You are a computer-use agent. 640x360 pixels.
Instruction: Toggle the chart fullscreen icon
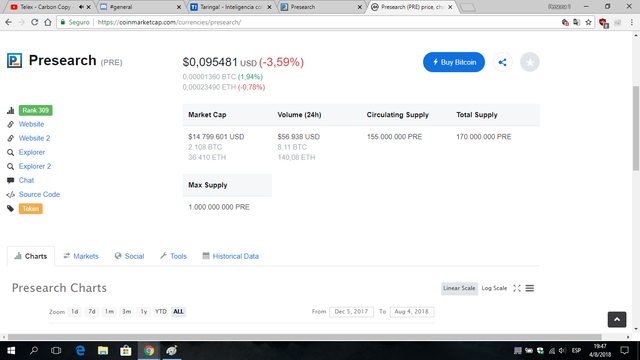(x=517, y=288)
